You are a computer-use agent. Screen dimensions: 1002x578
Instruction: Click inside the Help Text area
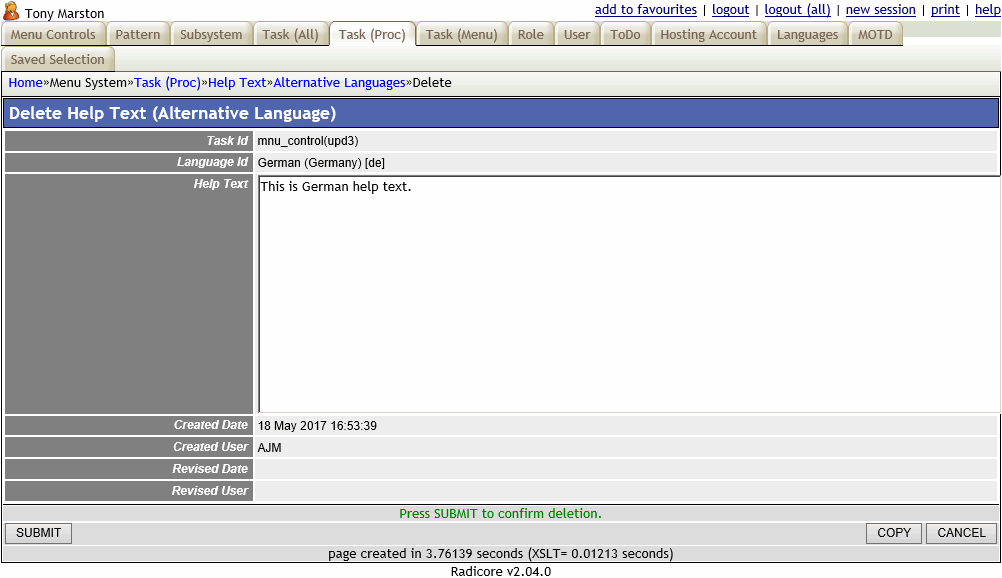[x=628, y=294]
